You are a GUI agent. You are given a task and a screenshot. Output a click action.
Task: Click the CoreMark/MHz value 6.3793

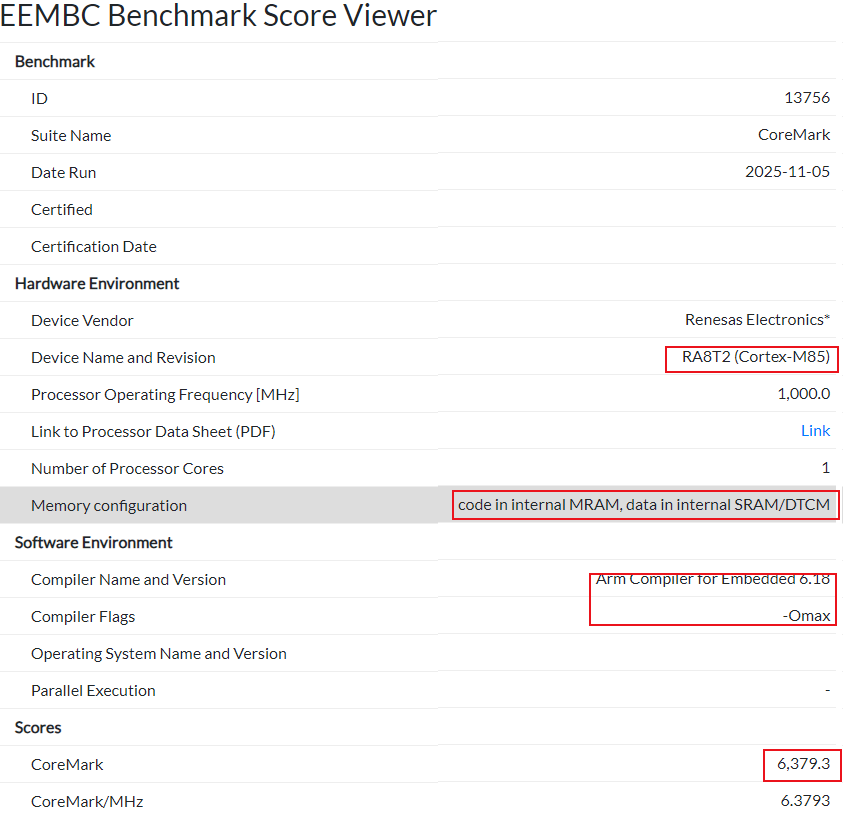tap(805, 801)
